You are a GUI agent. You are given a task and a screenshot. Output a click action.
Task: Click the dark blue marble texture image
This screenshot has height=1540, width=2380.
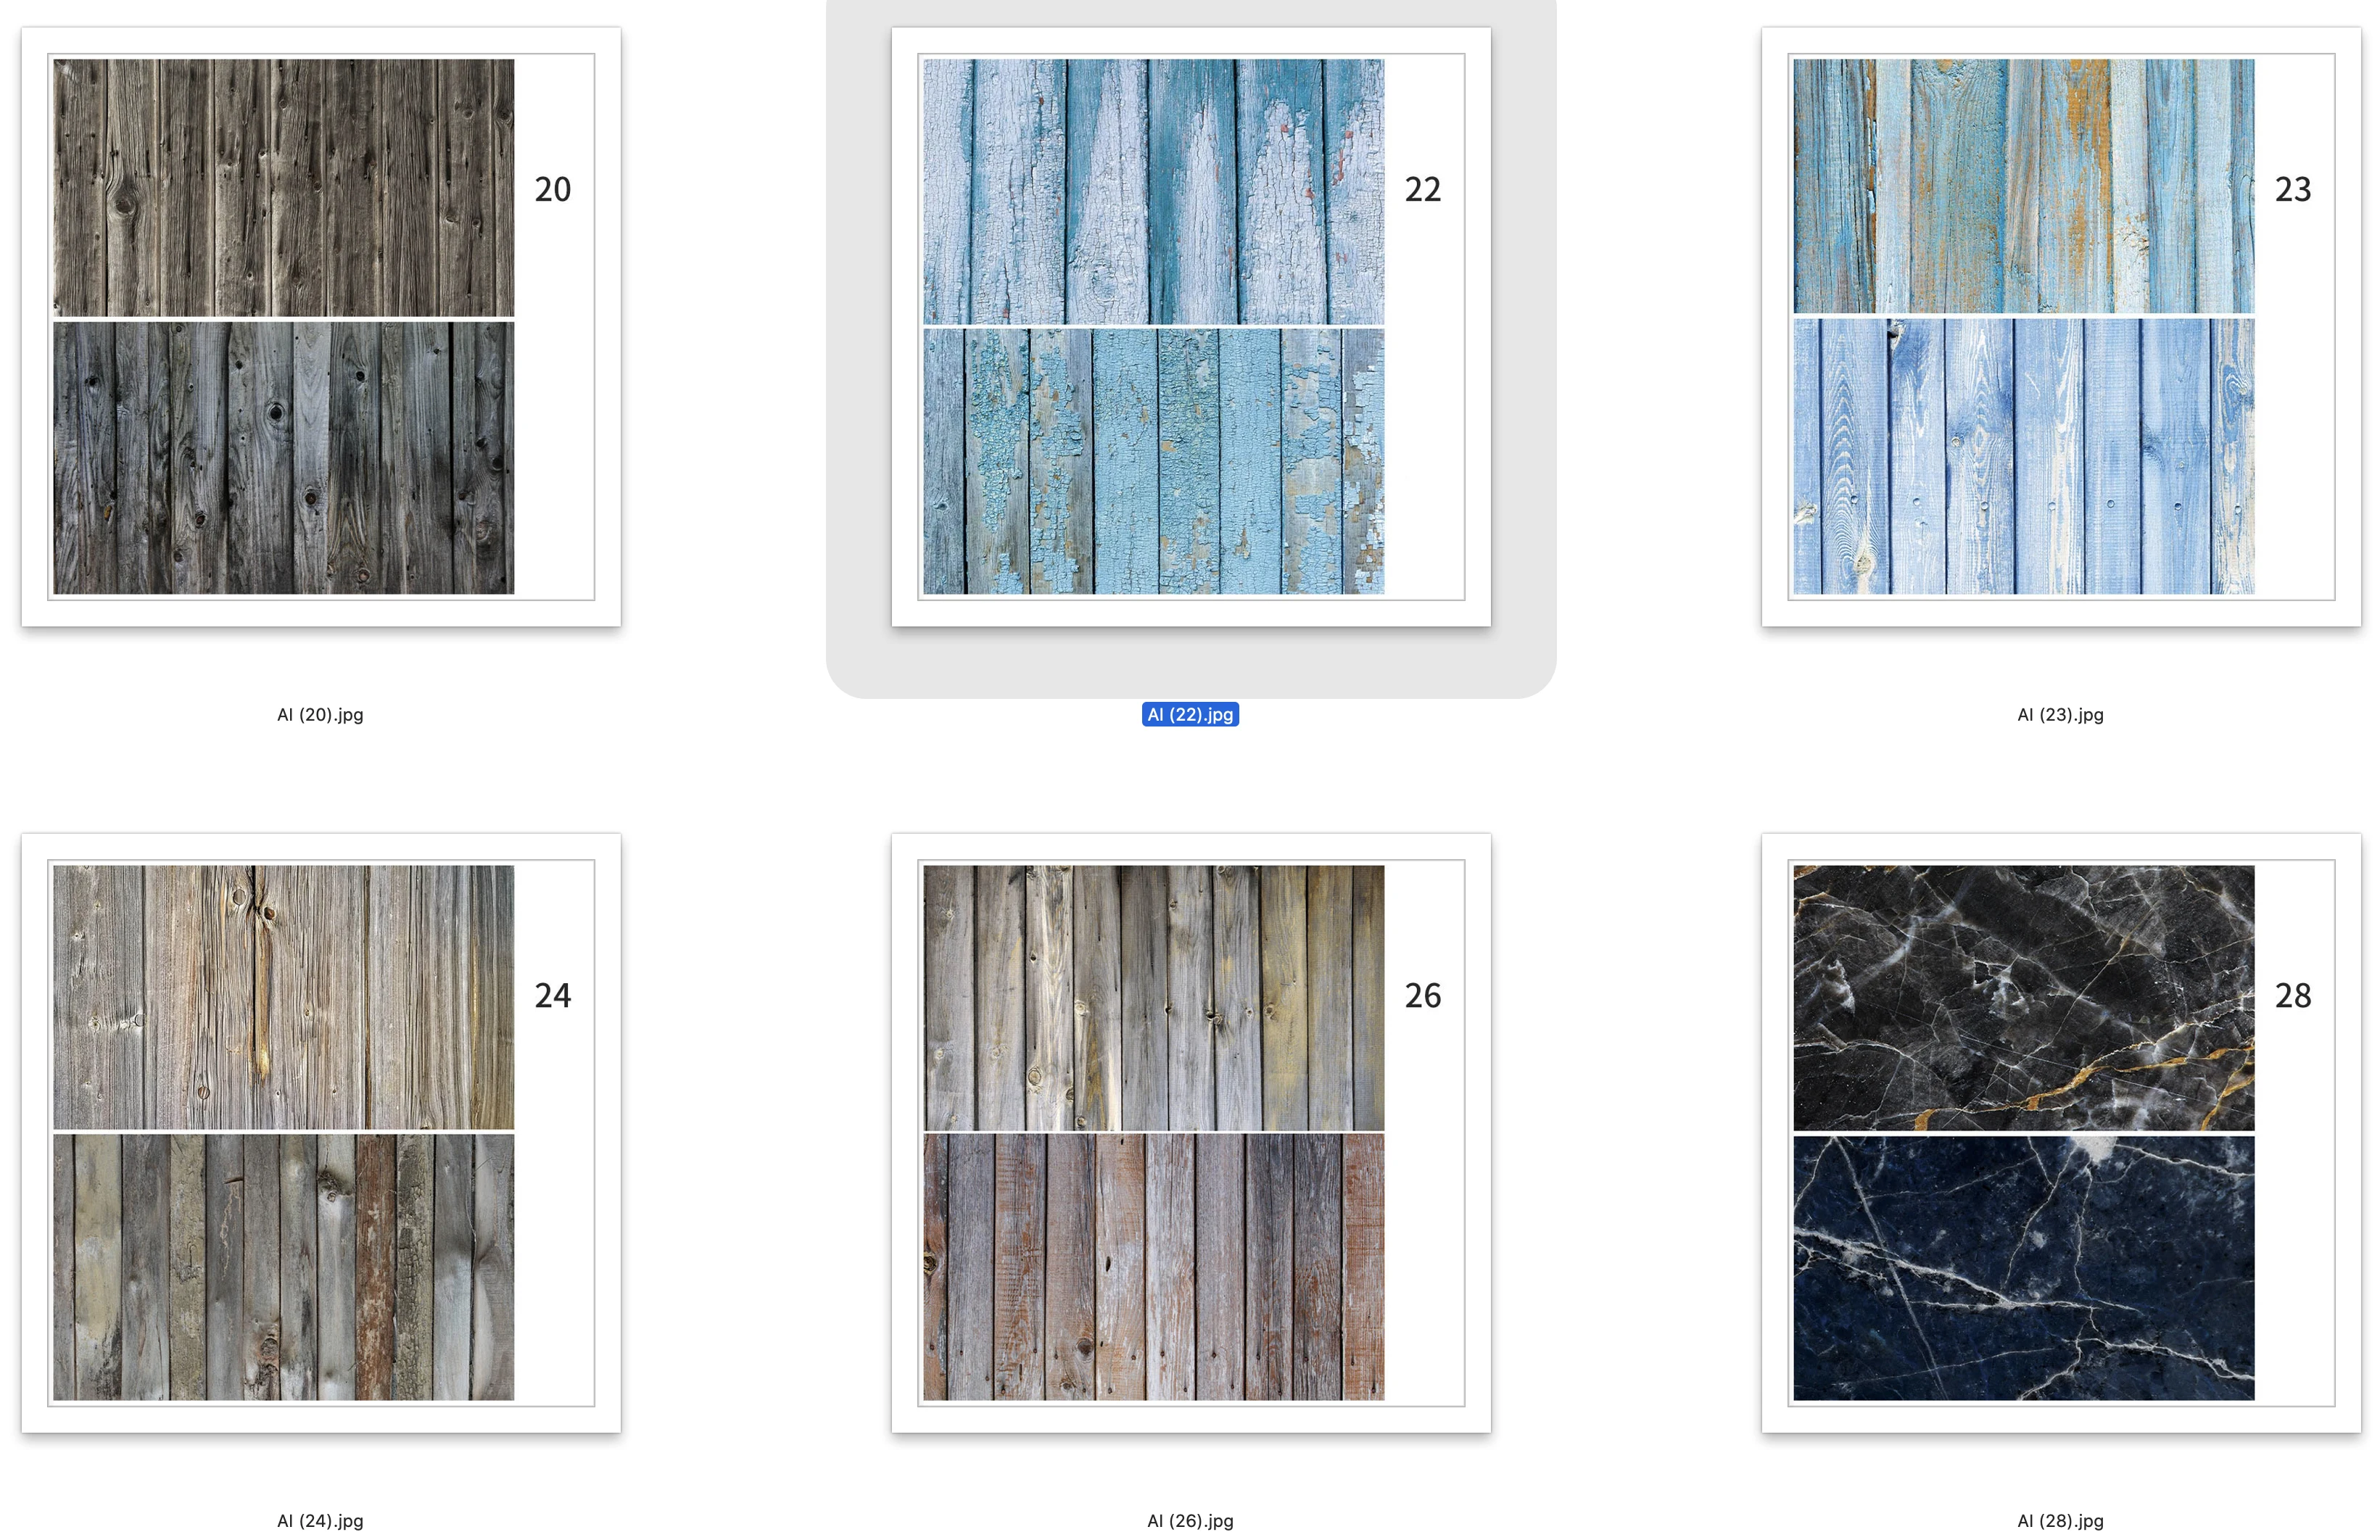click(2024, 1267)
